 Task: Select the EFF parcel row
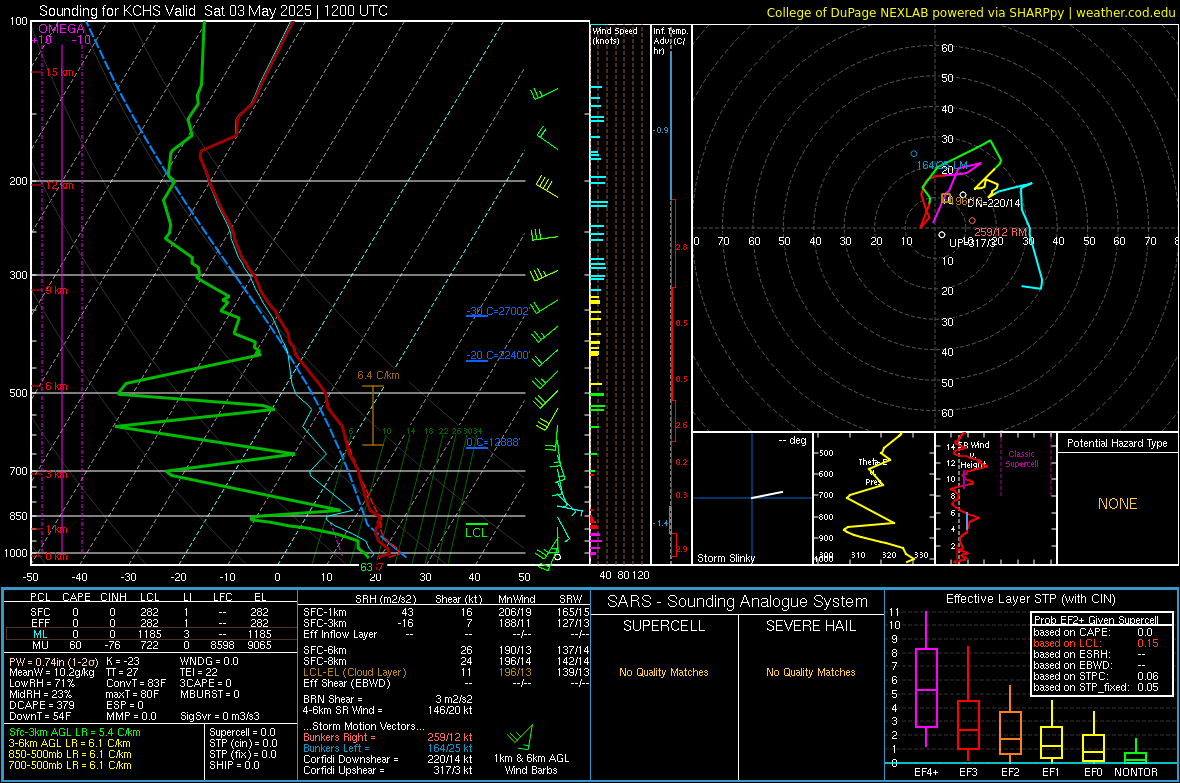coord(150,623)
